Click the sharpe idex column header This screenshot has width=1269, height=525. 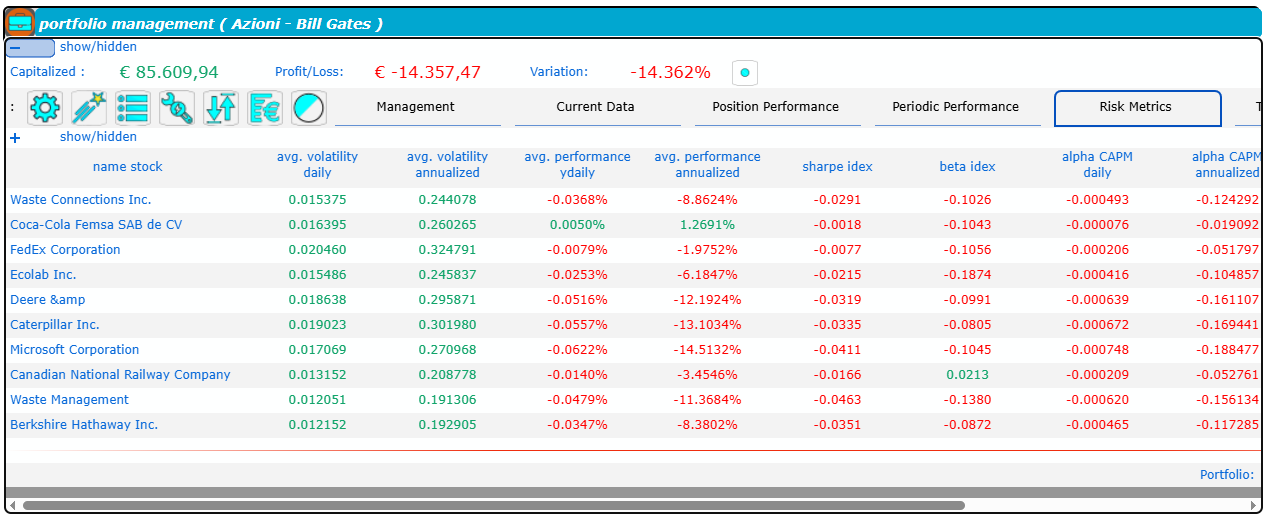coord(837,167)
